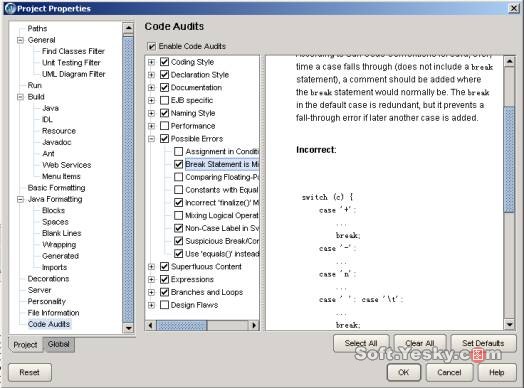Click the Reset button
524x388 pixels.
(x=29, y=372)
